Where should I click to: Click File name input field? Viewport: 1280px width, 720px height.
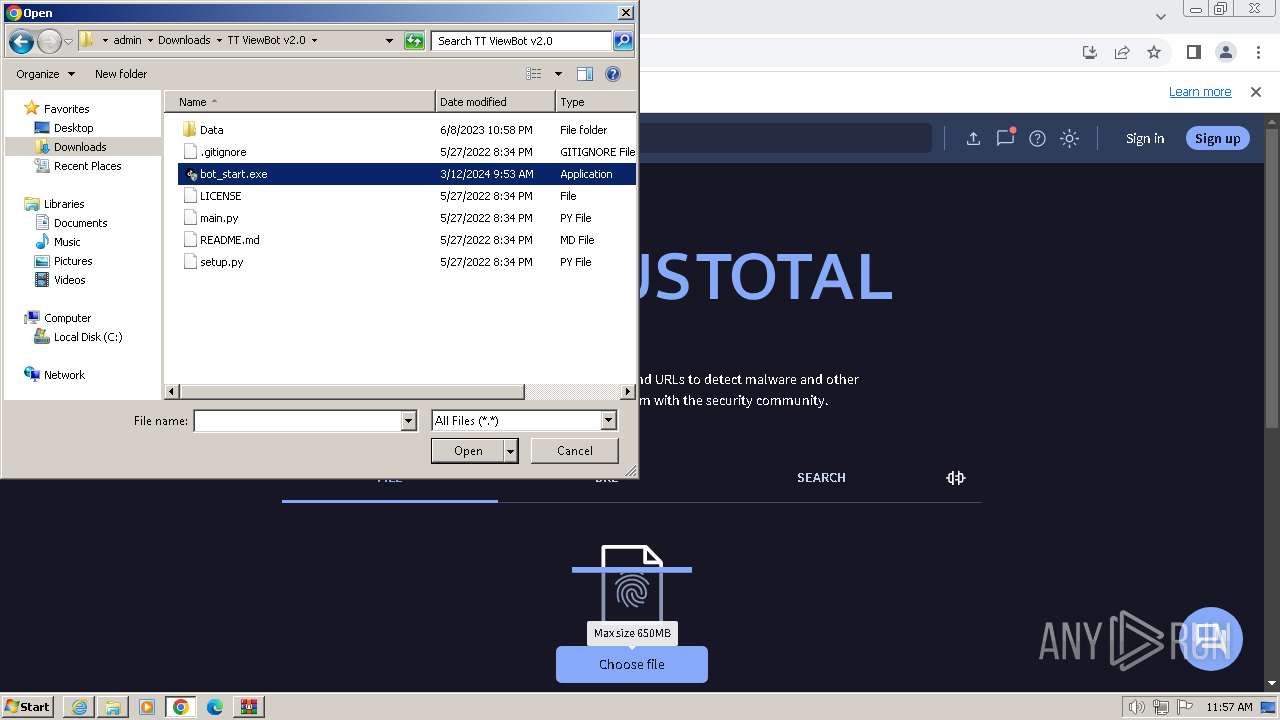[x=297, y=421]
